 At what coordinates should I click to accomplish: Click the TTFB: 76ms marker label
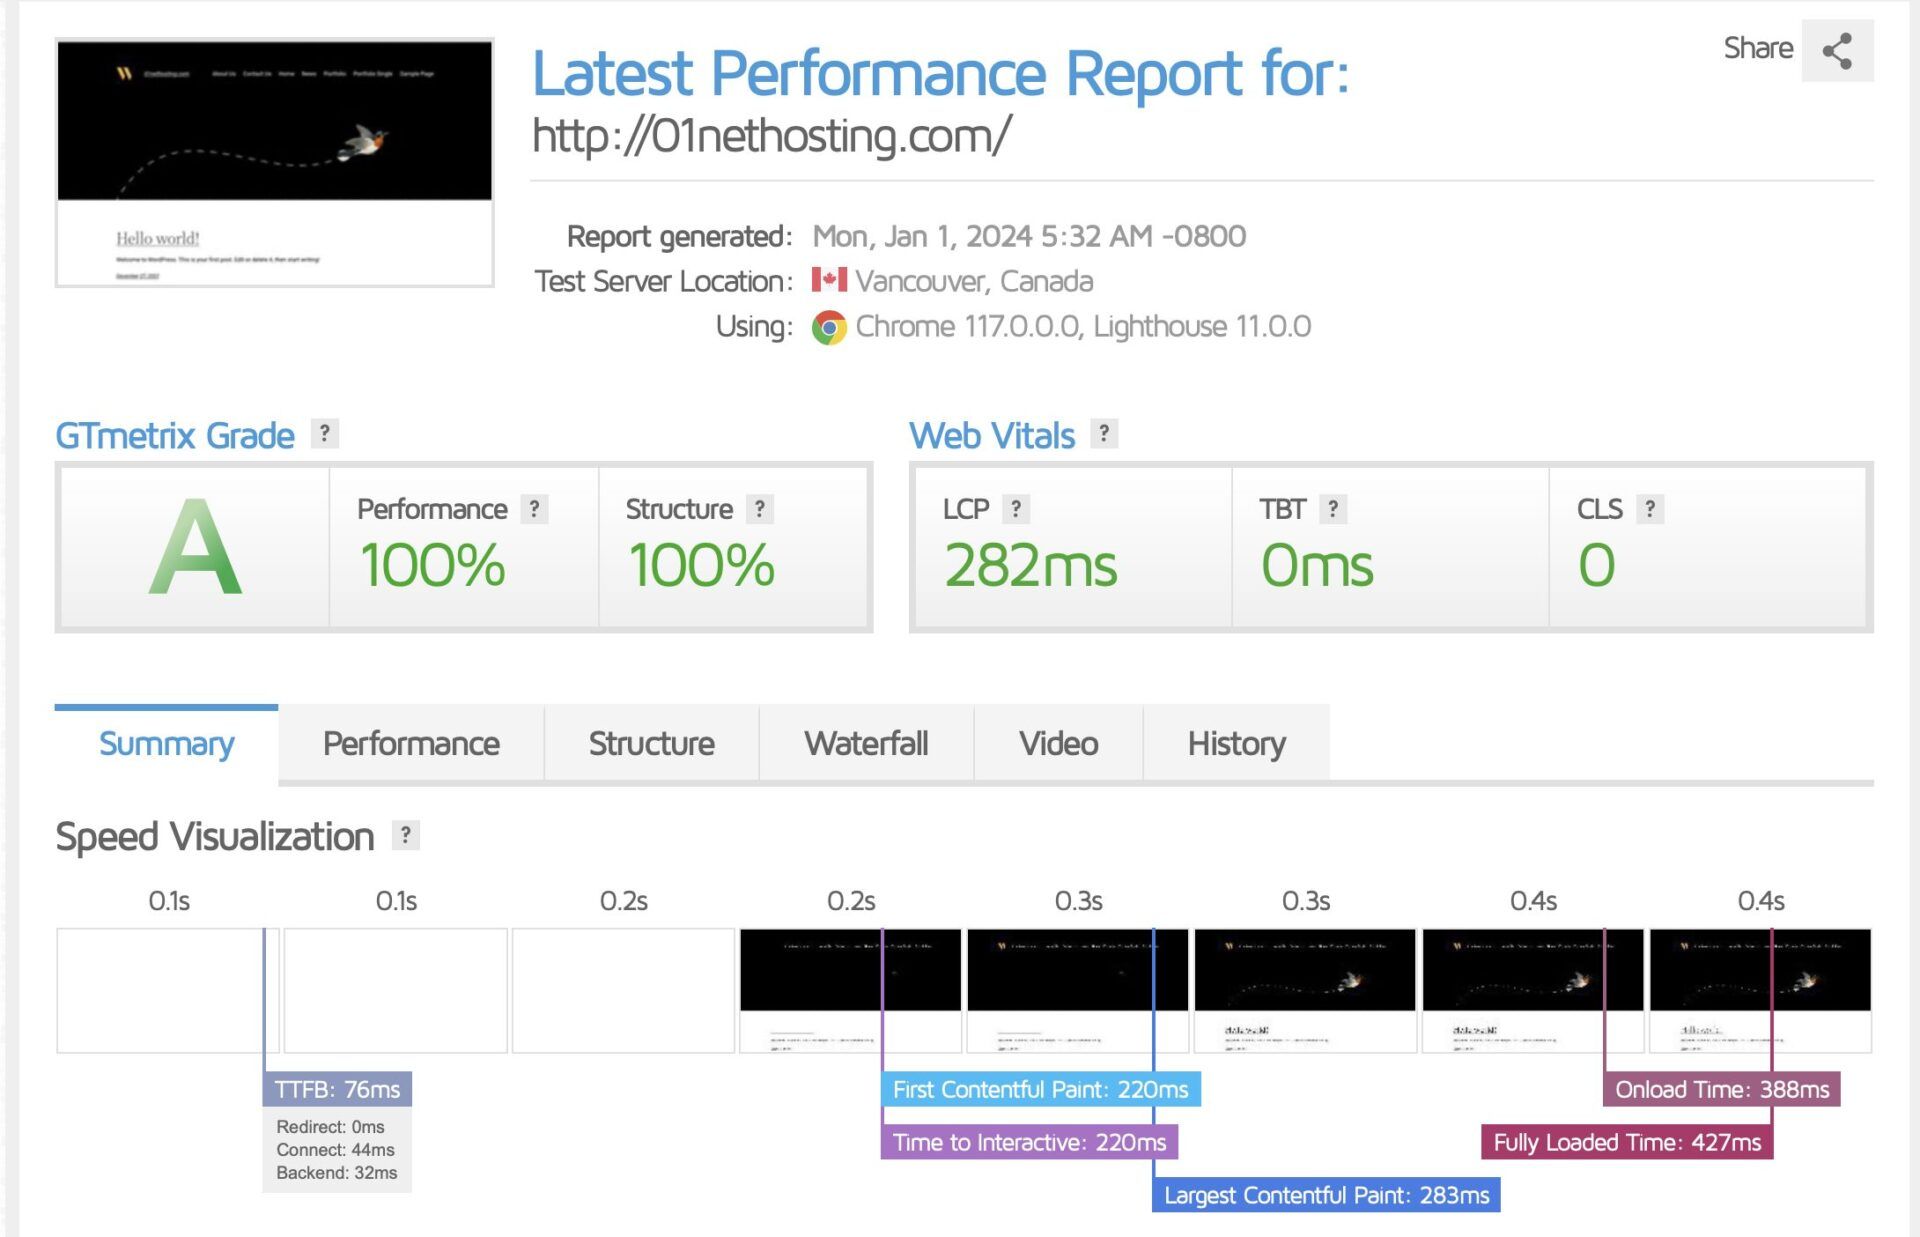(x=337, y=1089)
